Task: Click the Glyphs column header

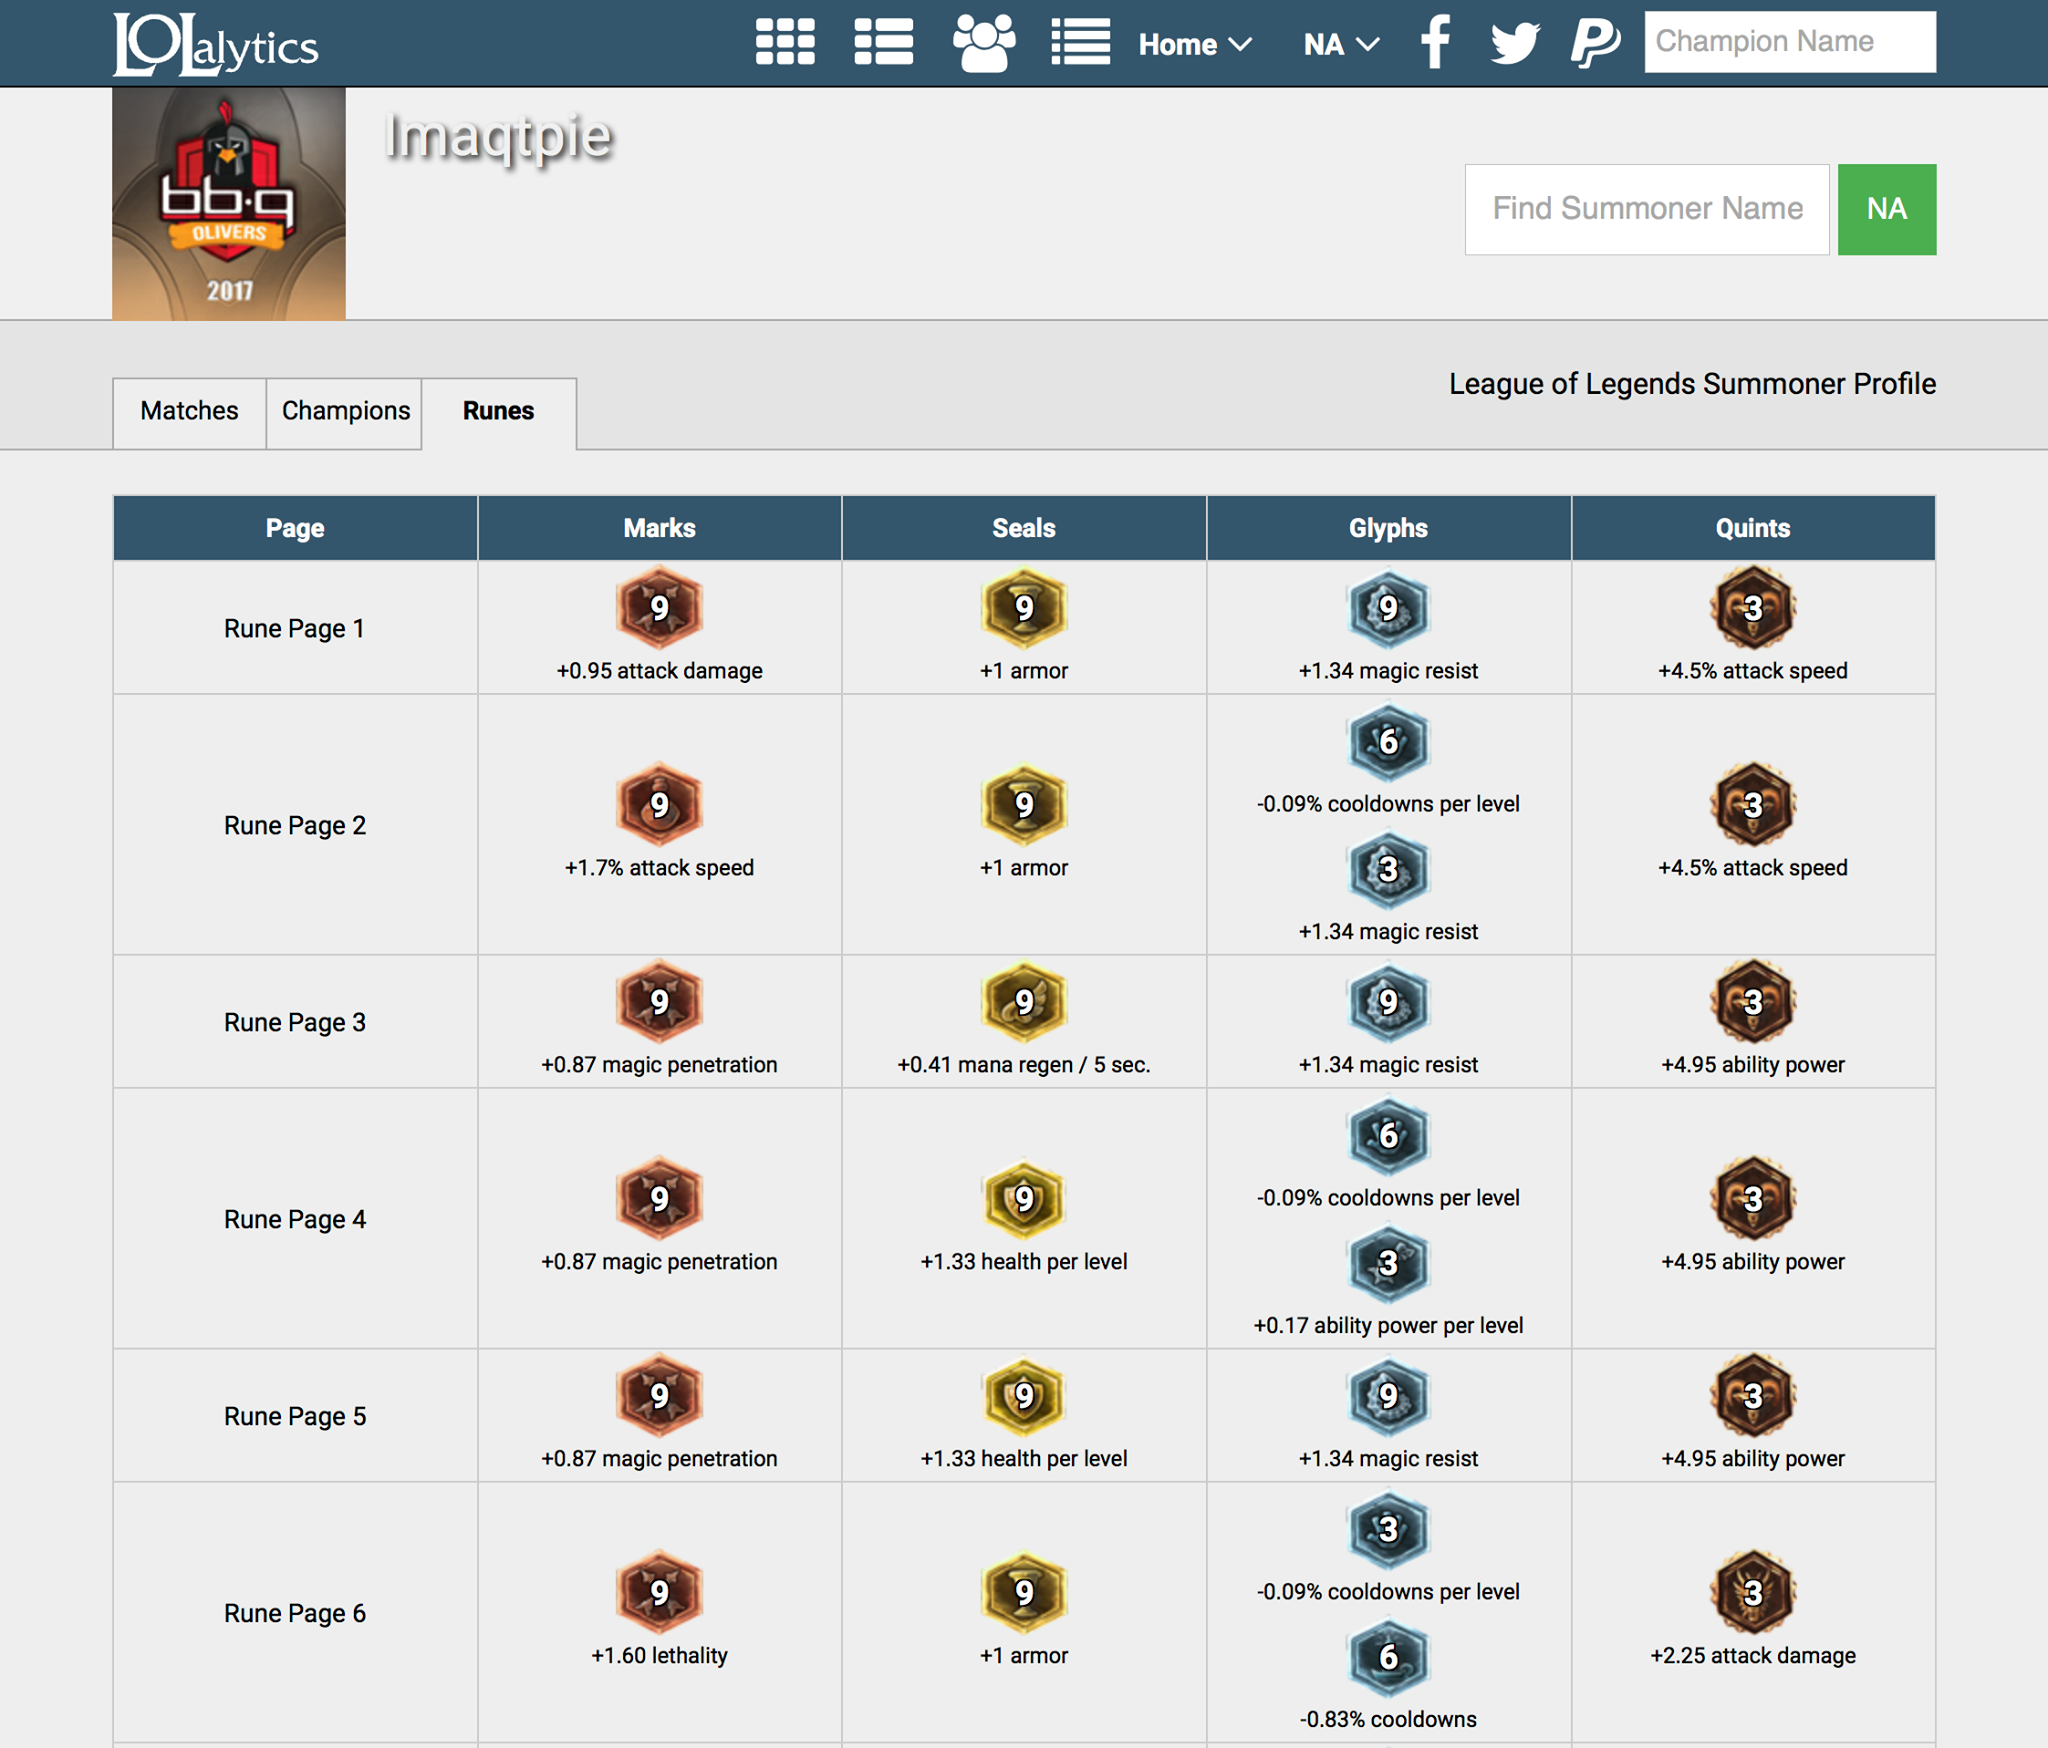Action: (x=1389, y=528)
